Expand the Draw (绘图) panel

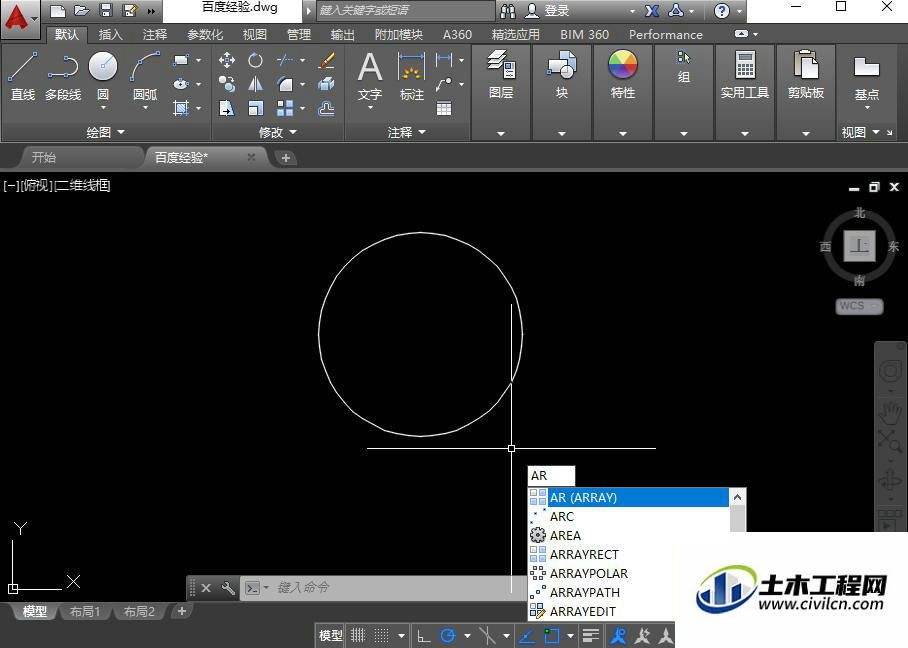tap(105, 132)
